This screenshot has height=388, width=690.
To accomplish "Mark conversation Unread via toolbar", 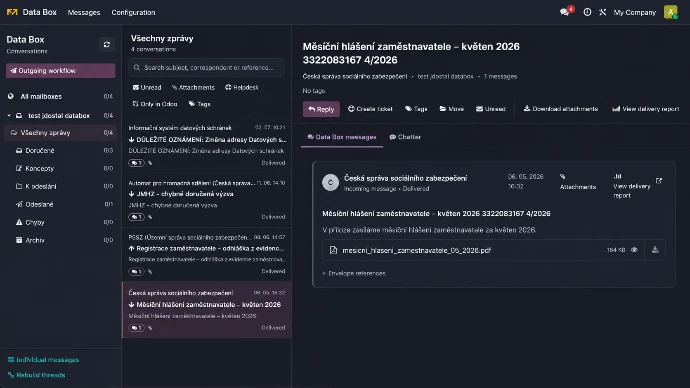I will (491, 109).
